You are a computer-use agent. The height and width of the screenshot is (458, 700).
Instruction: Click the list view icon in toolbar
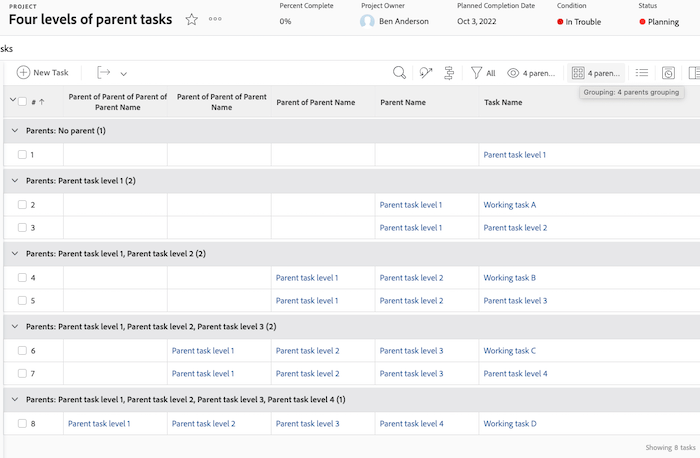pos(642,72)
